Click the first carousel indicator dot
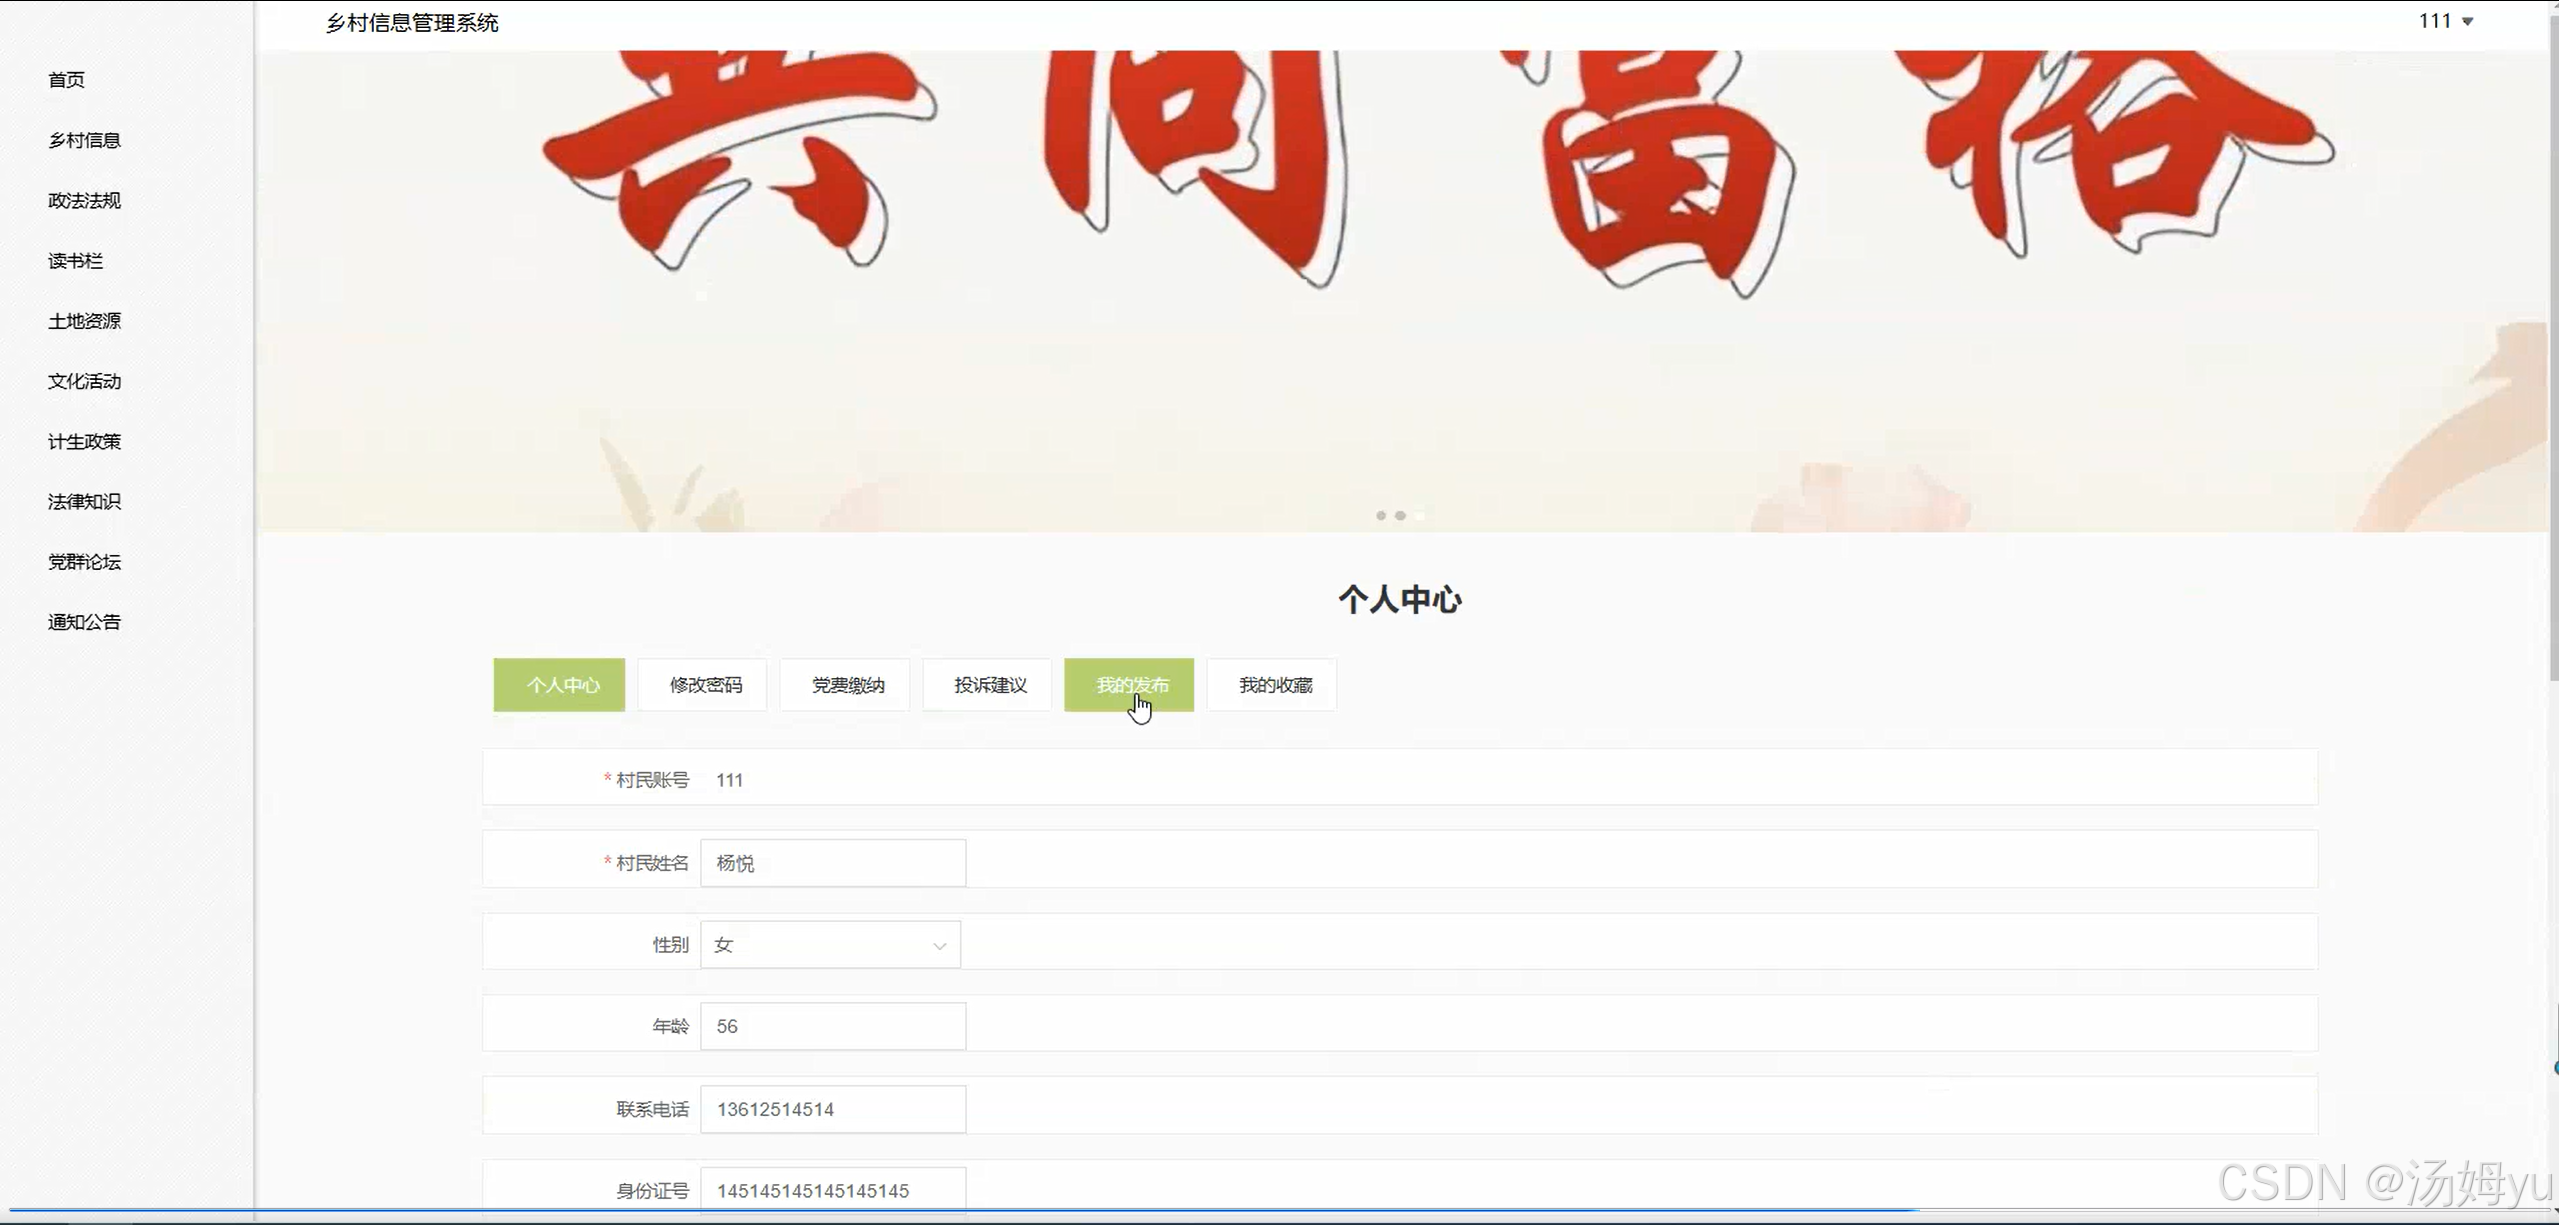Image resolution: width=2559 pixels, height=1225 pixels. (1381, 516)
